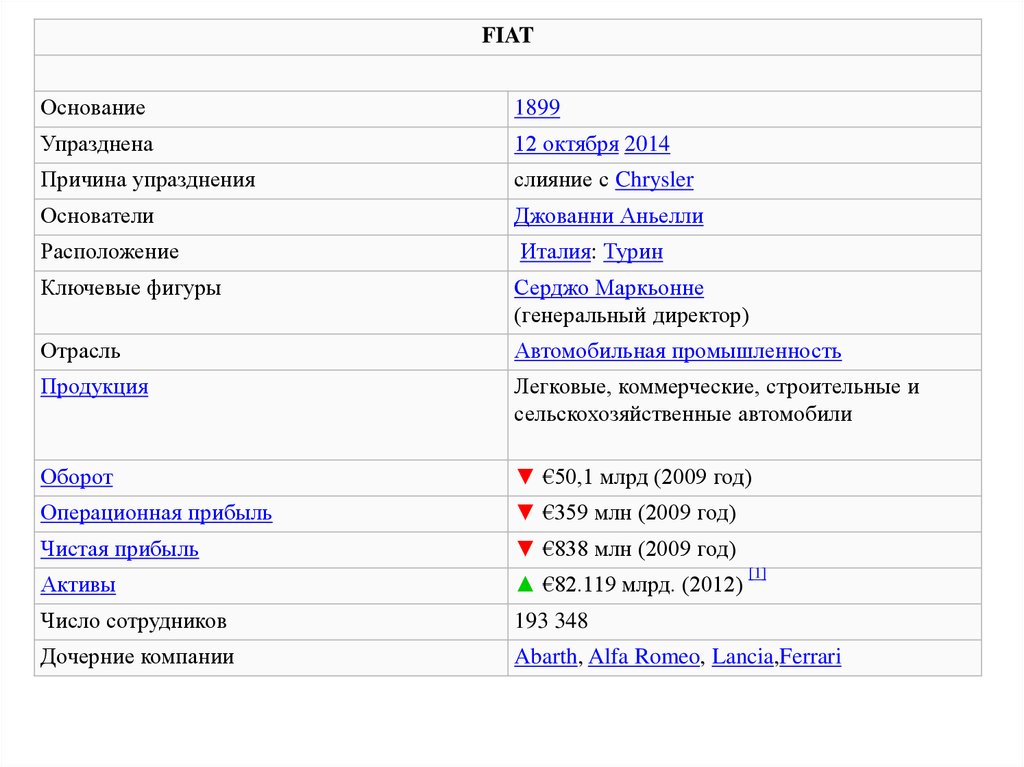
Task: Select the 'Основатели' row label
Action: click(97, 216)
